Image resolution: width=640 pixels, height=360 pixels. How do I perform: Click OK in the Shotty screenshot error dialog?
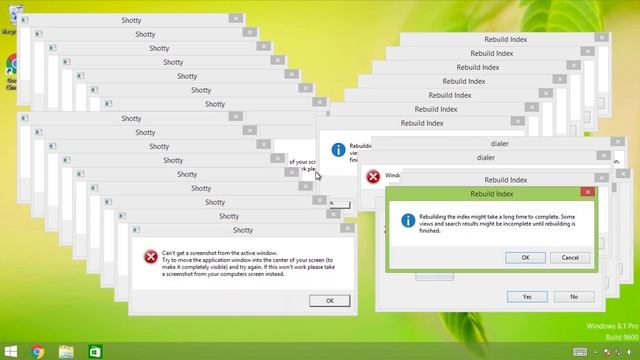329,301
